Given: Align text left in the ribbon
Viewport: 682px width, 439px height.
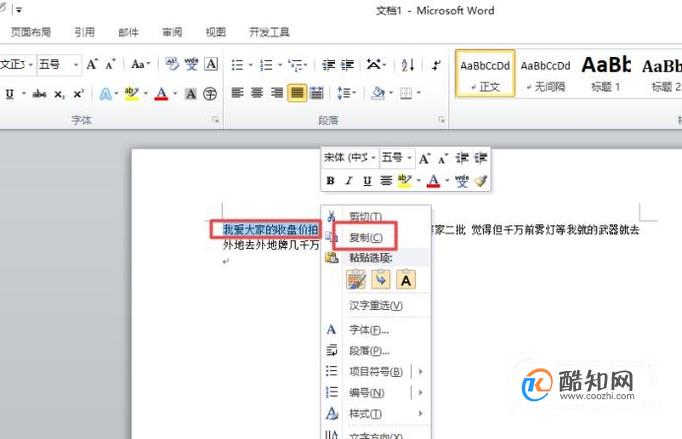Looking at the screenshot, I should pyautogui.click(x=237, y=93).
